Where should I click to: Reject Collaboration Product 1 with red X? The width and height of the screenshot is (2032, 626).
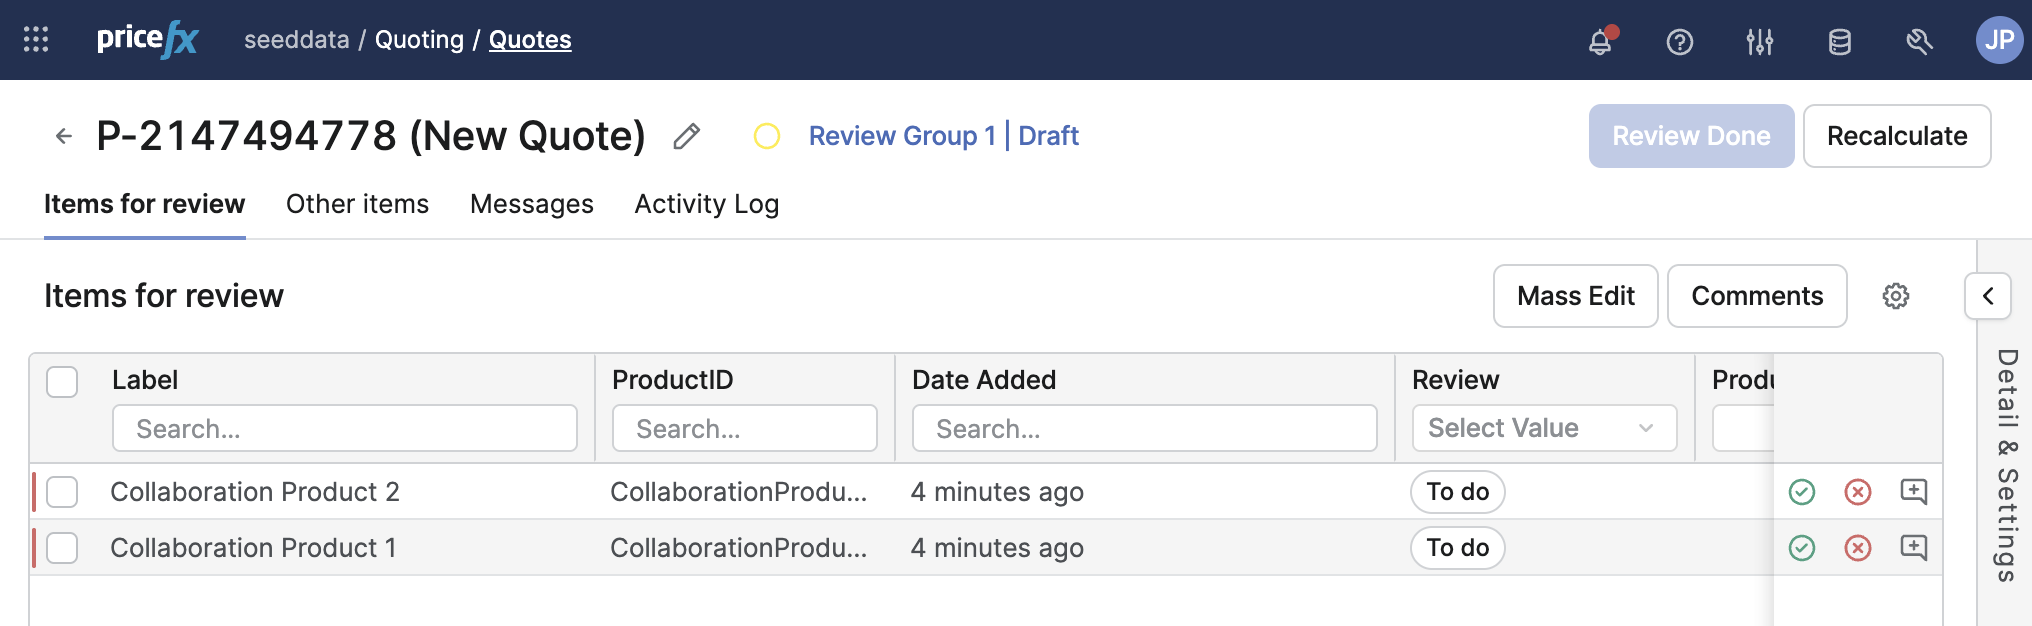[1858, 548]
